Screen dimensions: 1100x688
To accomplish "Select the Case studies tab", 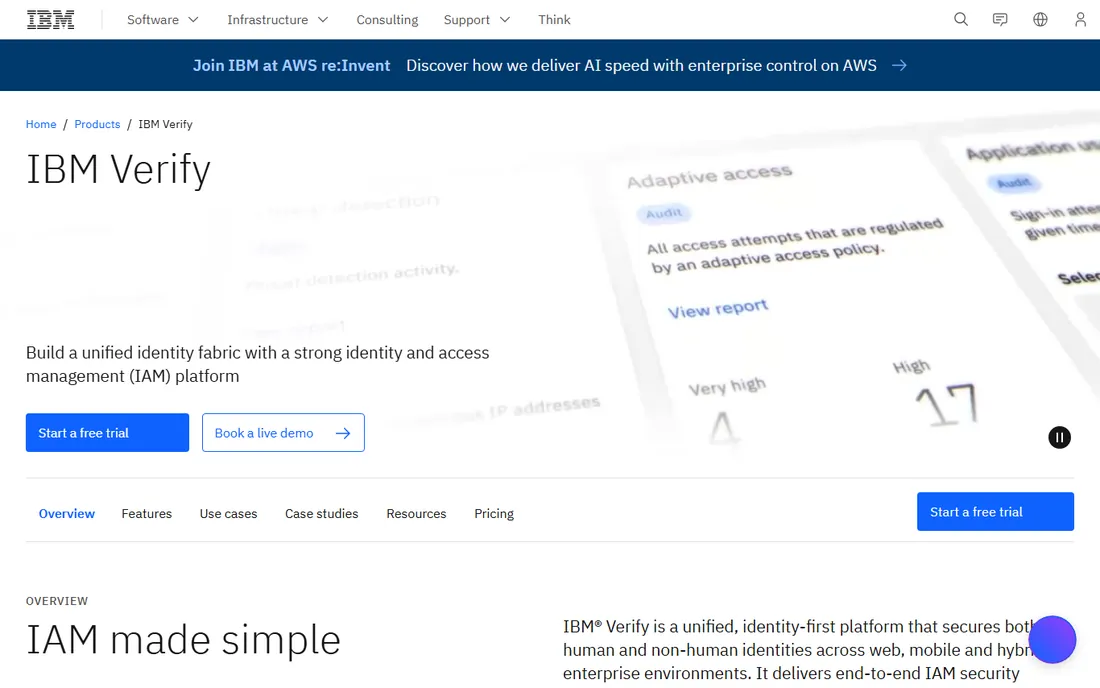I will [321, 513].
